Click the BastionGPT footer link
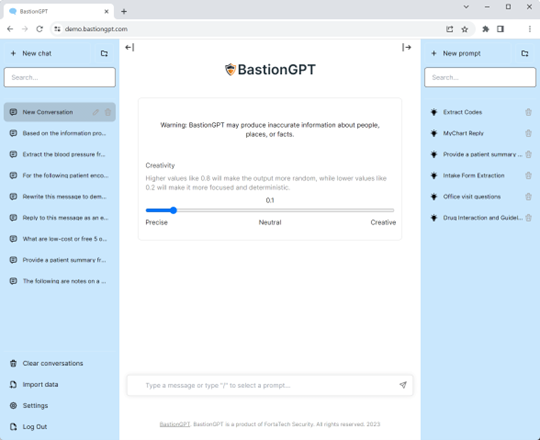Viewport: 540px width, 440px height. 175,424
